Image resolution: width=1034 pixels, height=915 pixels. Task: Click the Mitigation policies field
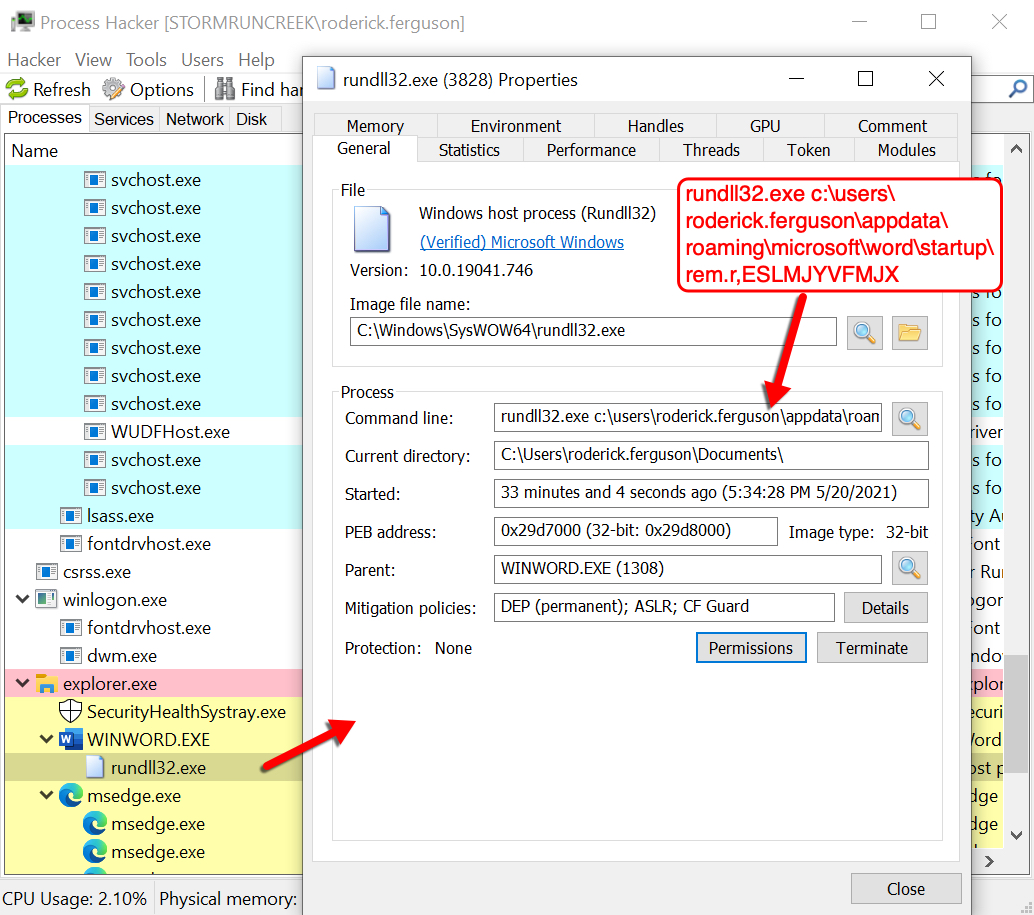(664, 607)
